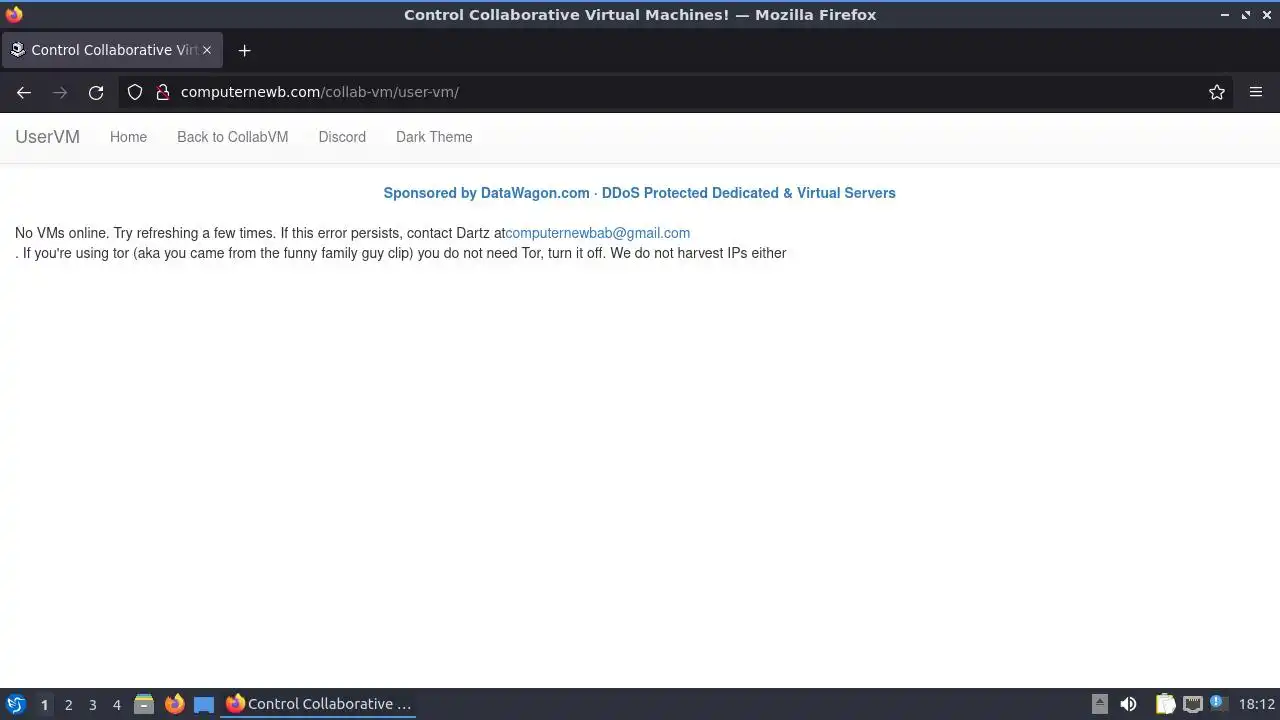
Task: Go back using the browser back arrow
Action: click(24, 92)
